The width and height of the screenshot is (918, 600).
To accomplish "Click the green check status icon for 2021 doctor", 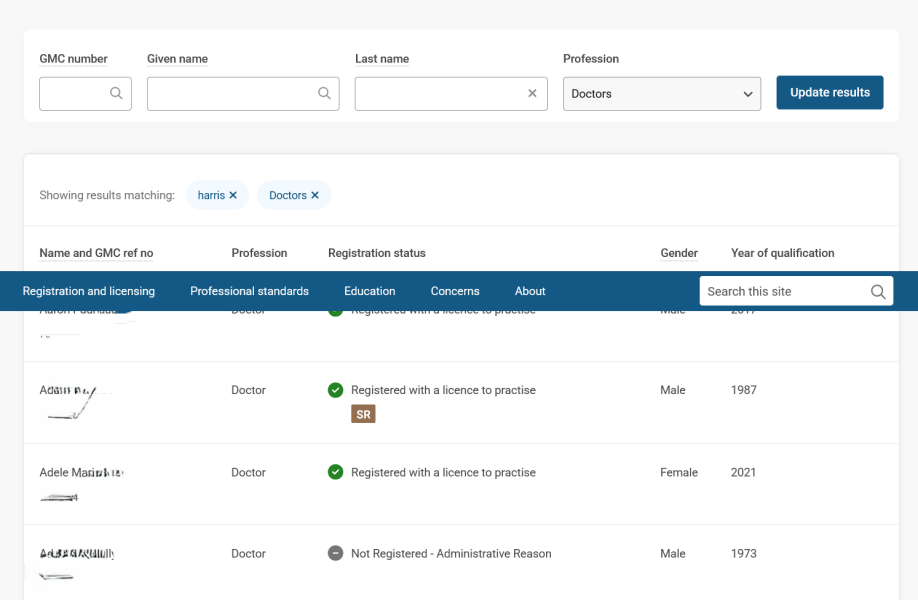I will (x=336, y=472).
